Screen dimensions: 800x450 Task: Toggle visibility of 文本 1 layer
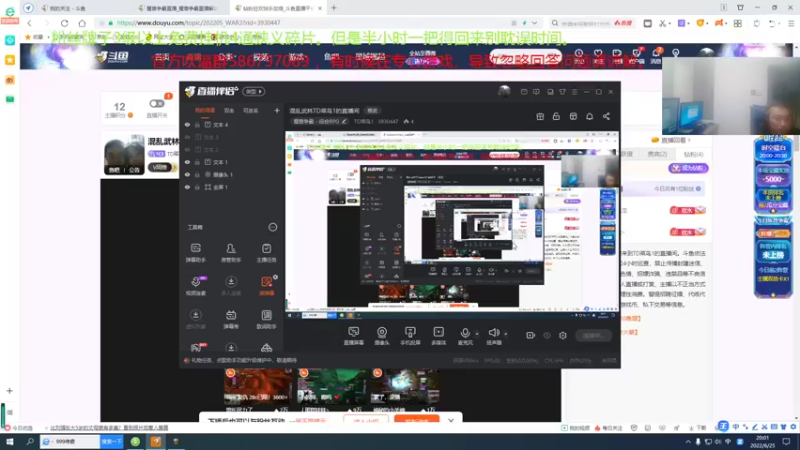[x=187, y=162]
